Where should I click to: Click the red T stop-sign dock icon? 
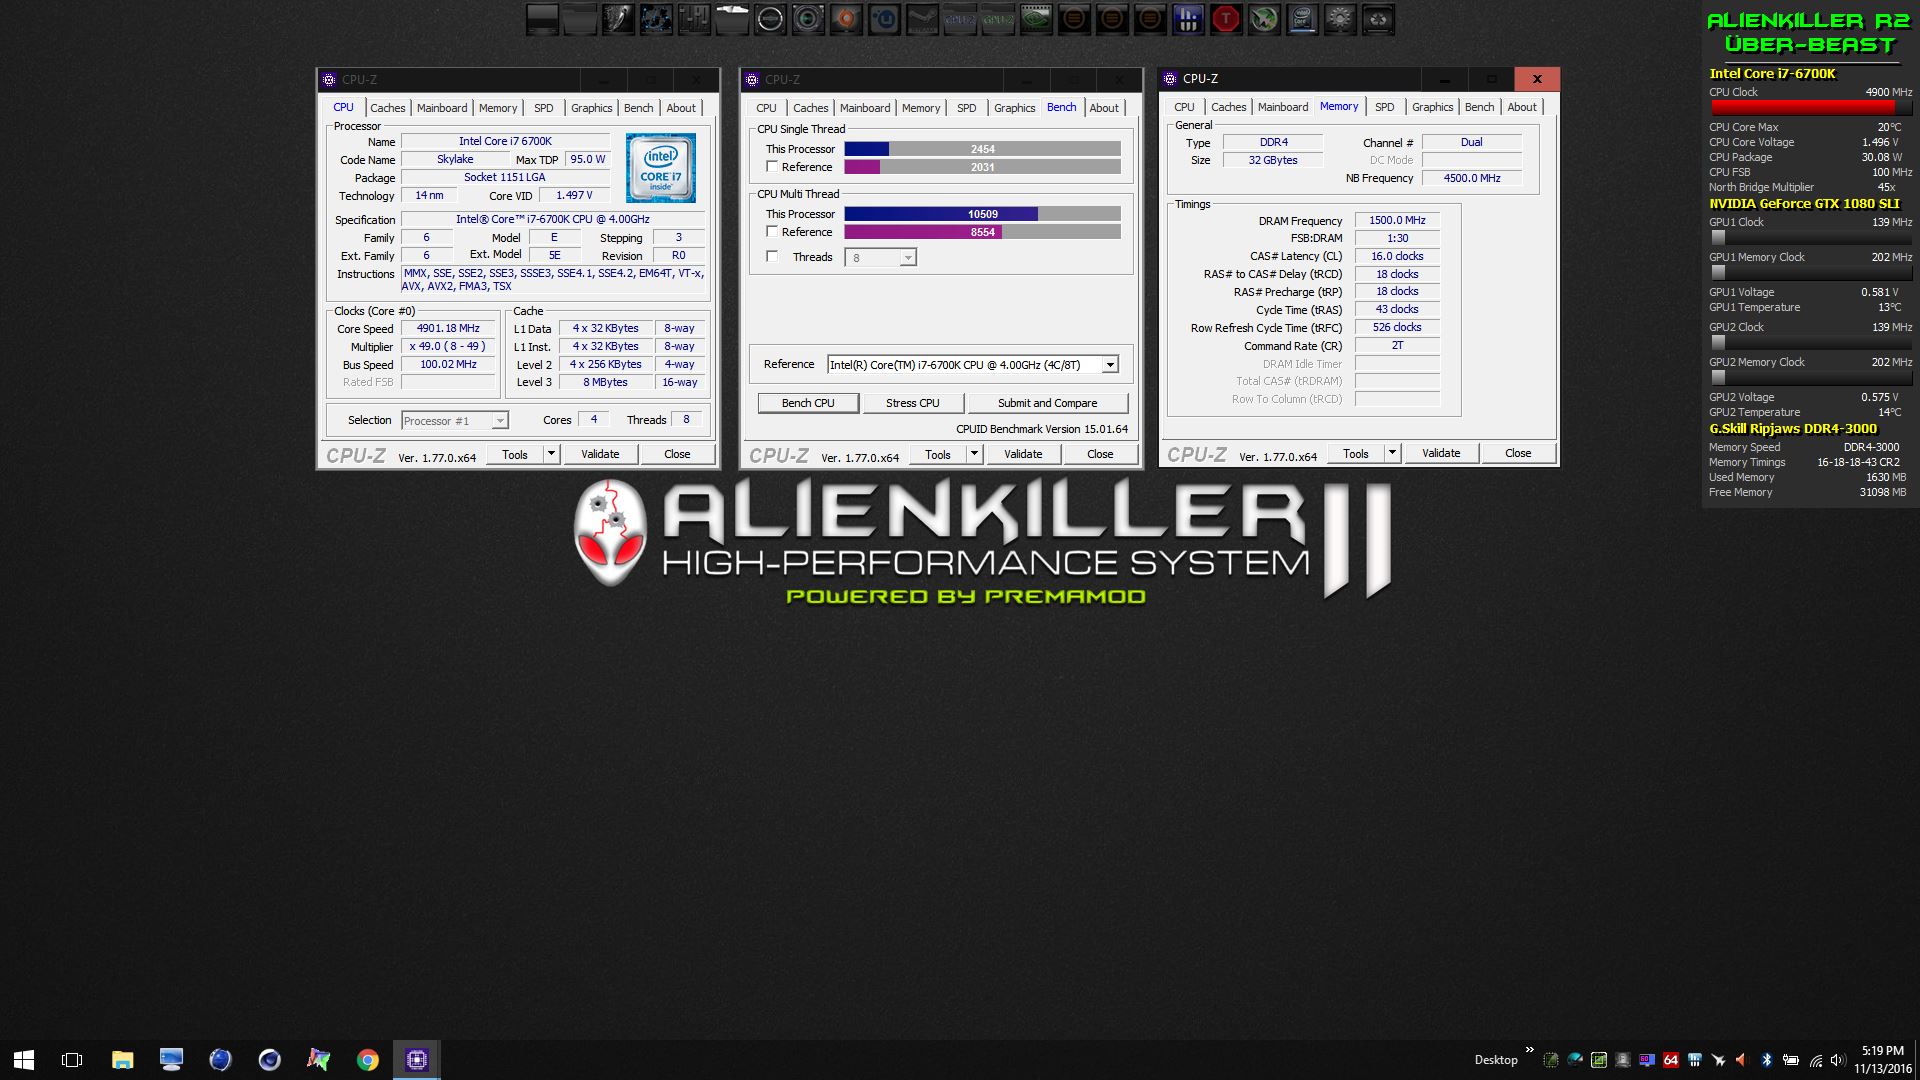coord(1226,19)
